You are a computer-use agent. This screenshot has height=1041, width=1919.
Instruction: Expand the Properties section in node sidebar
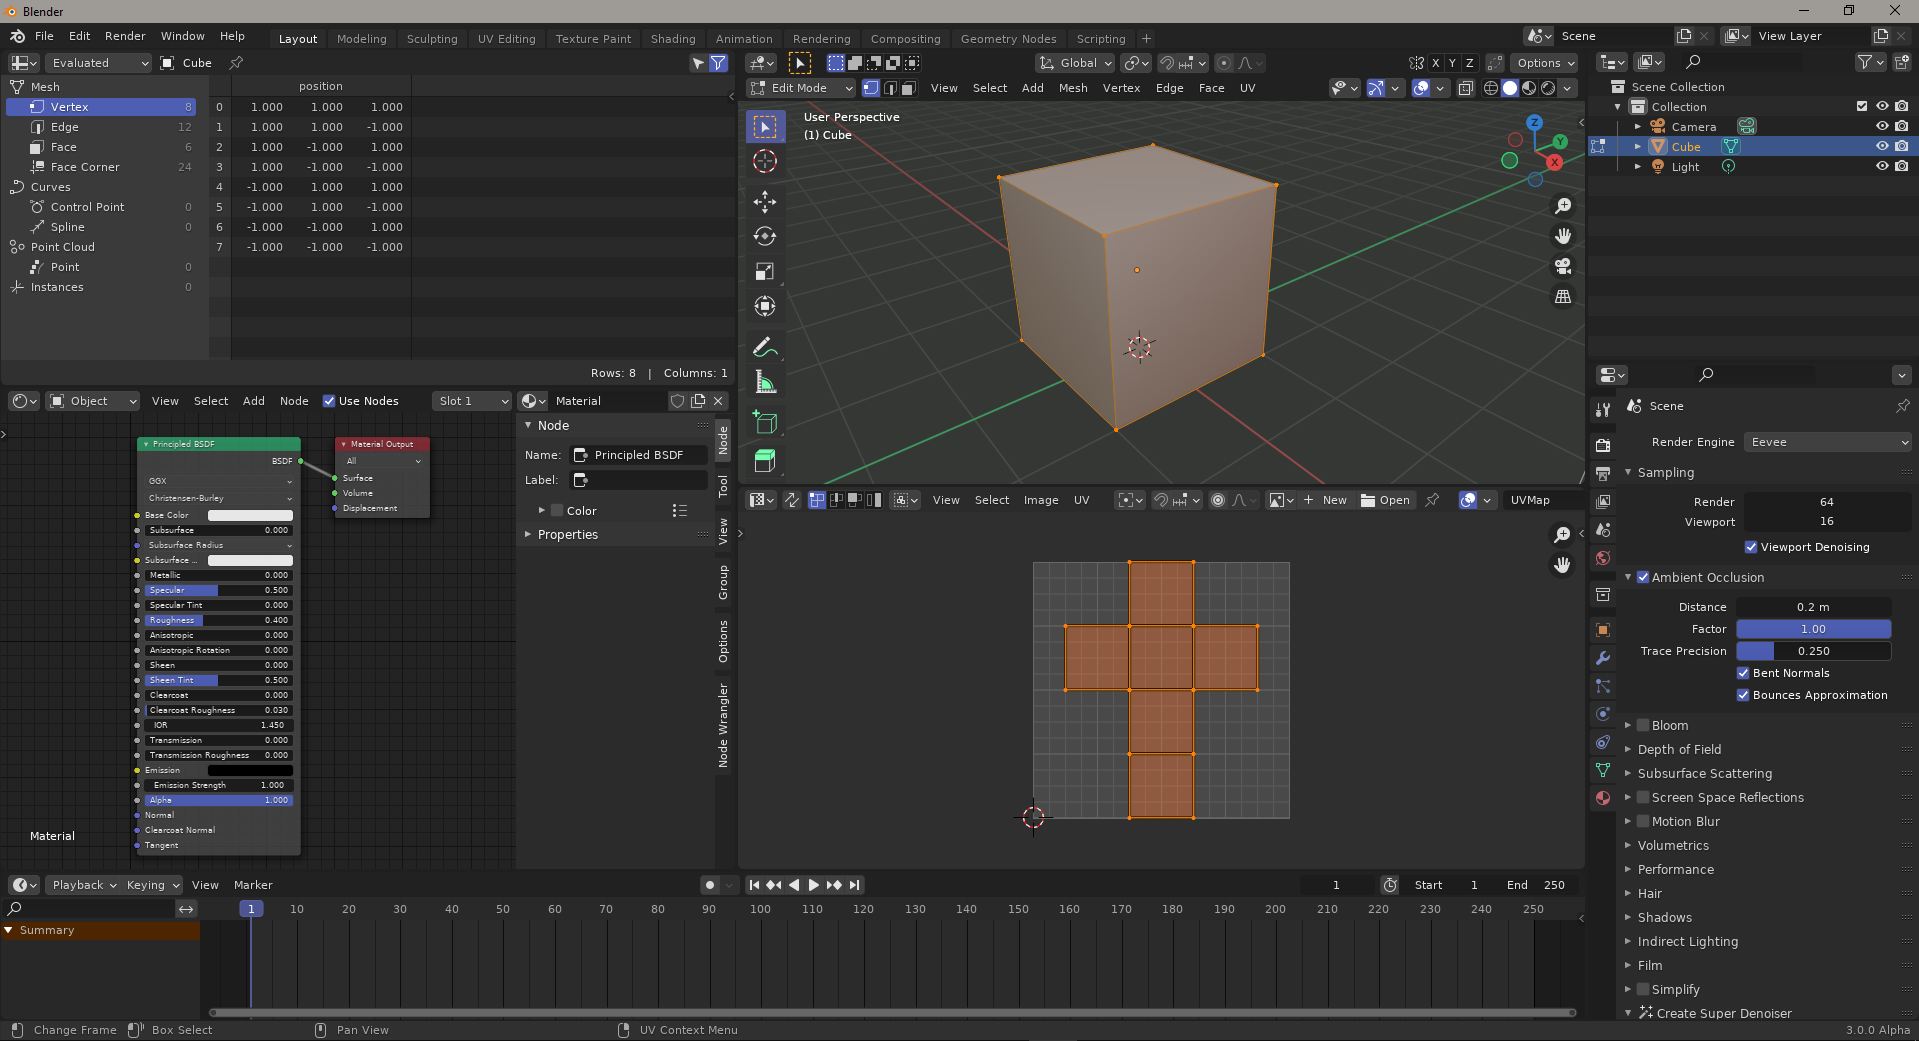[x=567, y=535]
